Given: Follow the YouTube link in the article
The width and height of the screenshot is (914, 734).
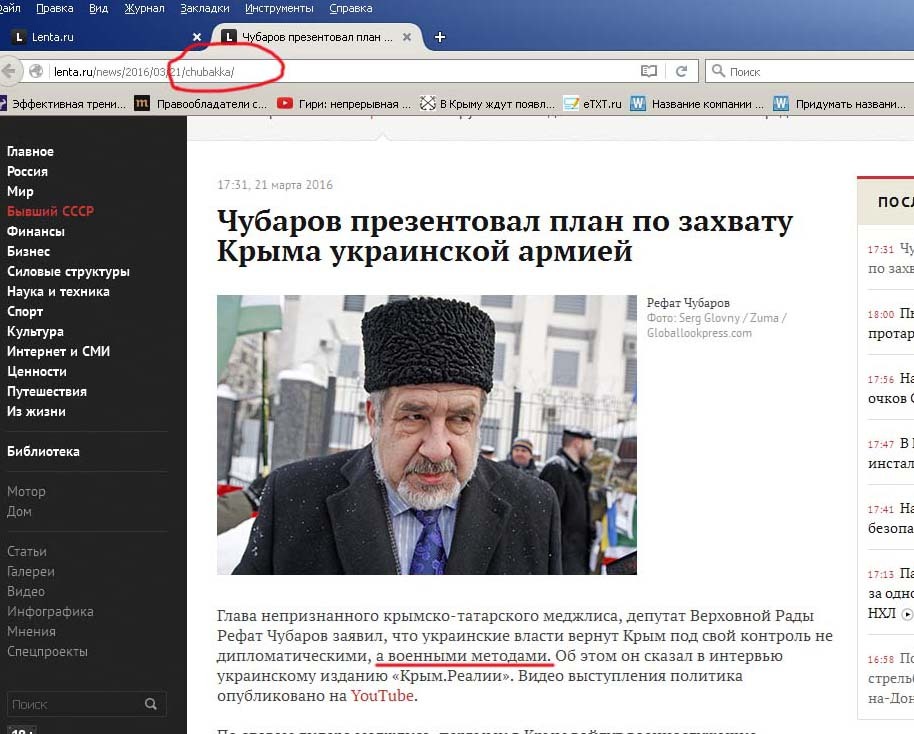Looking at the screenshot, I should pyautogui.click(x=381, y=696).
